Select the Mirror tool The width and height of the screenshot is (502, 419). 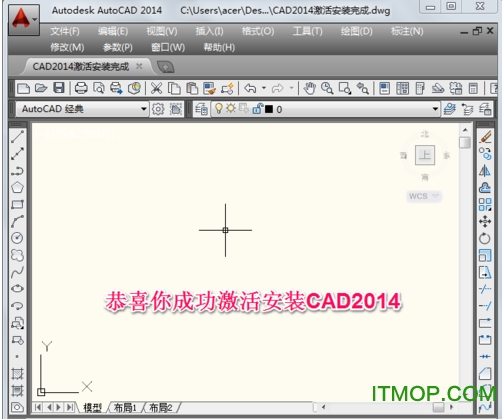(x=485, y=171)
